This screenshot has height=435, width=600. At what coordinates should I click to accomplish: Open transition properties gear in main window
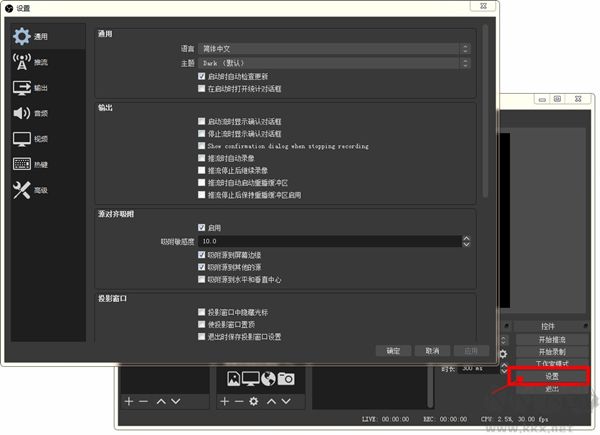coord(503,354)
